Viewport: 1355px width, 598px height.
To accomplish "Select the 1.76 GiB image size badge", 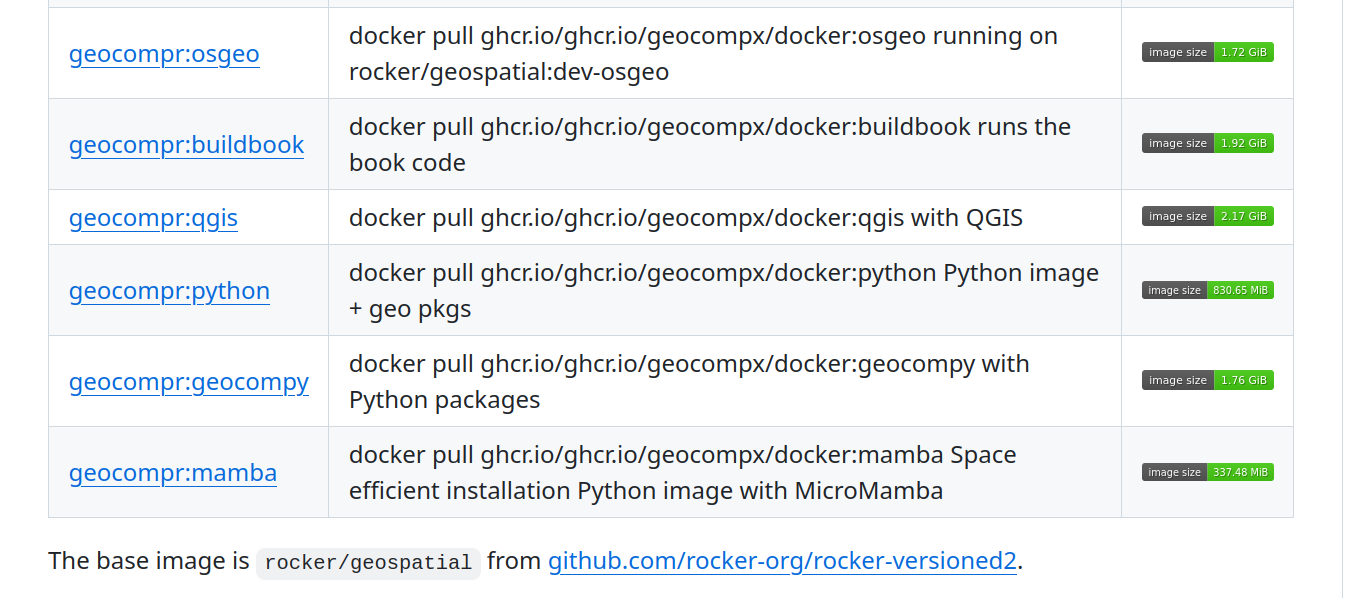I will click(1207, 380).
